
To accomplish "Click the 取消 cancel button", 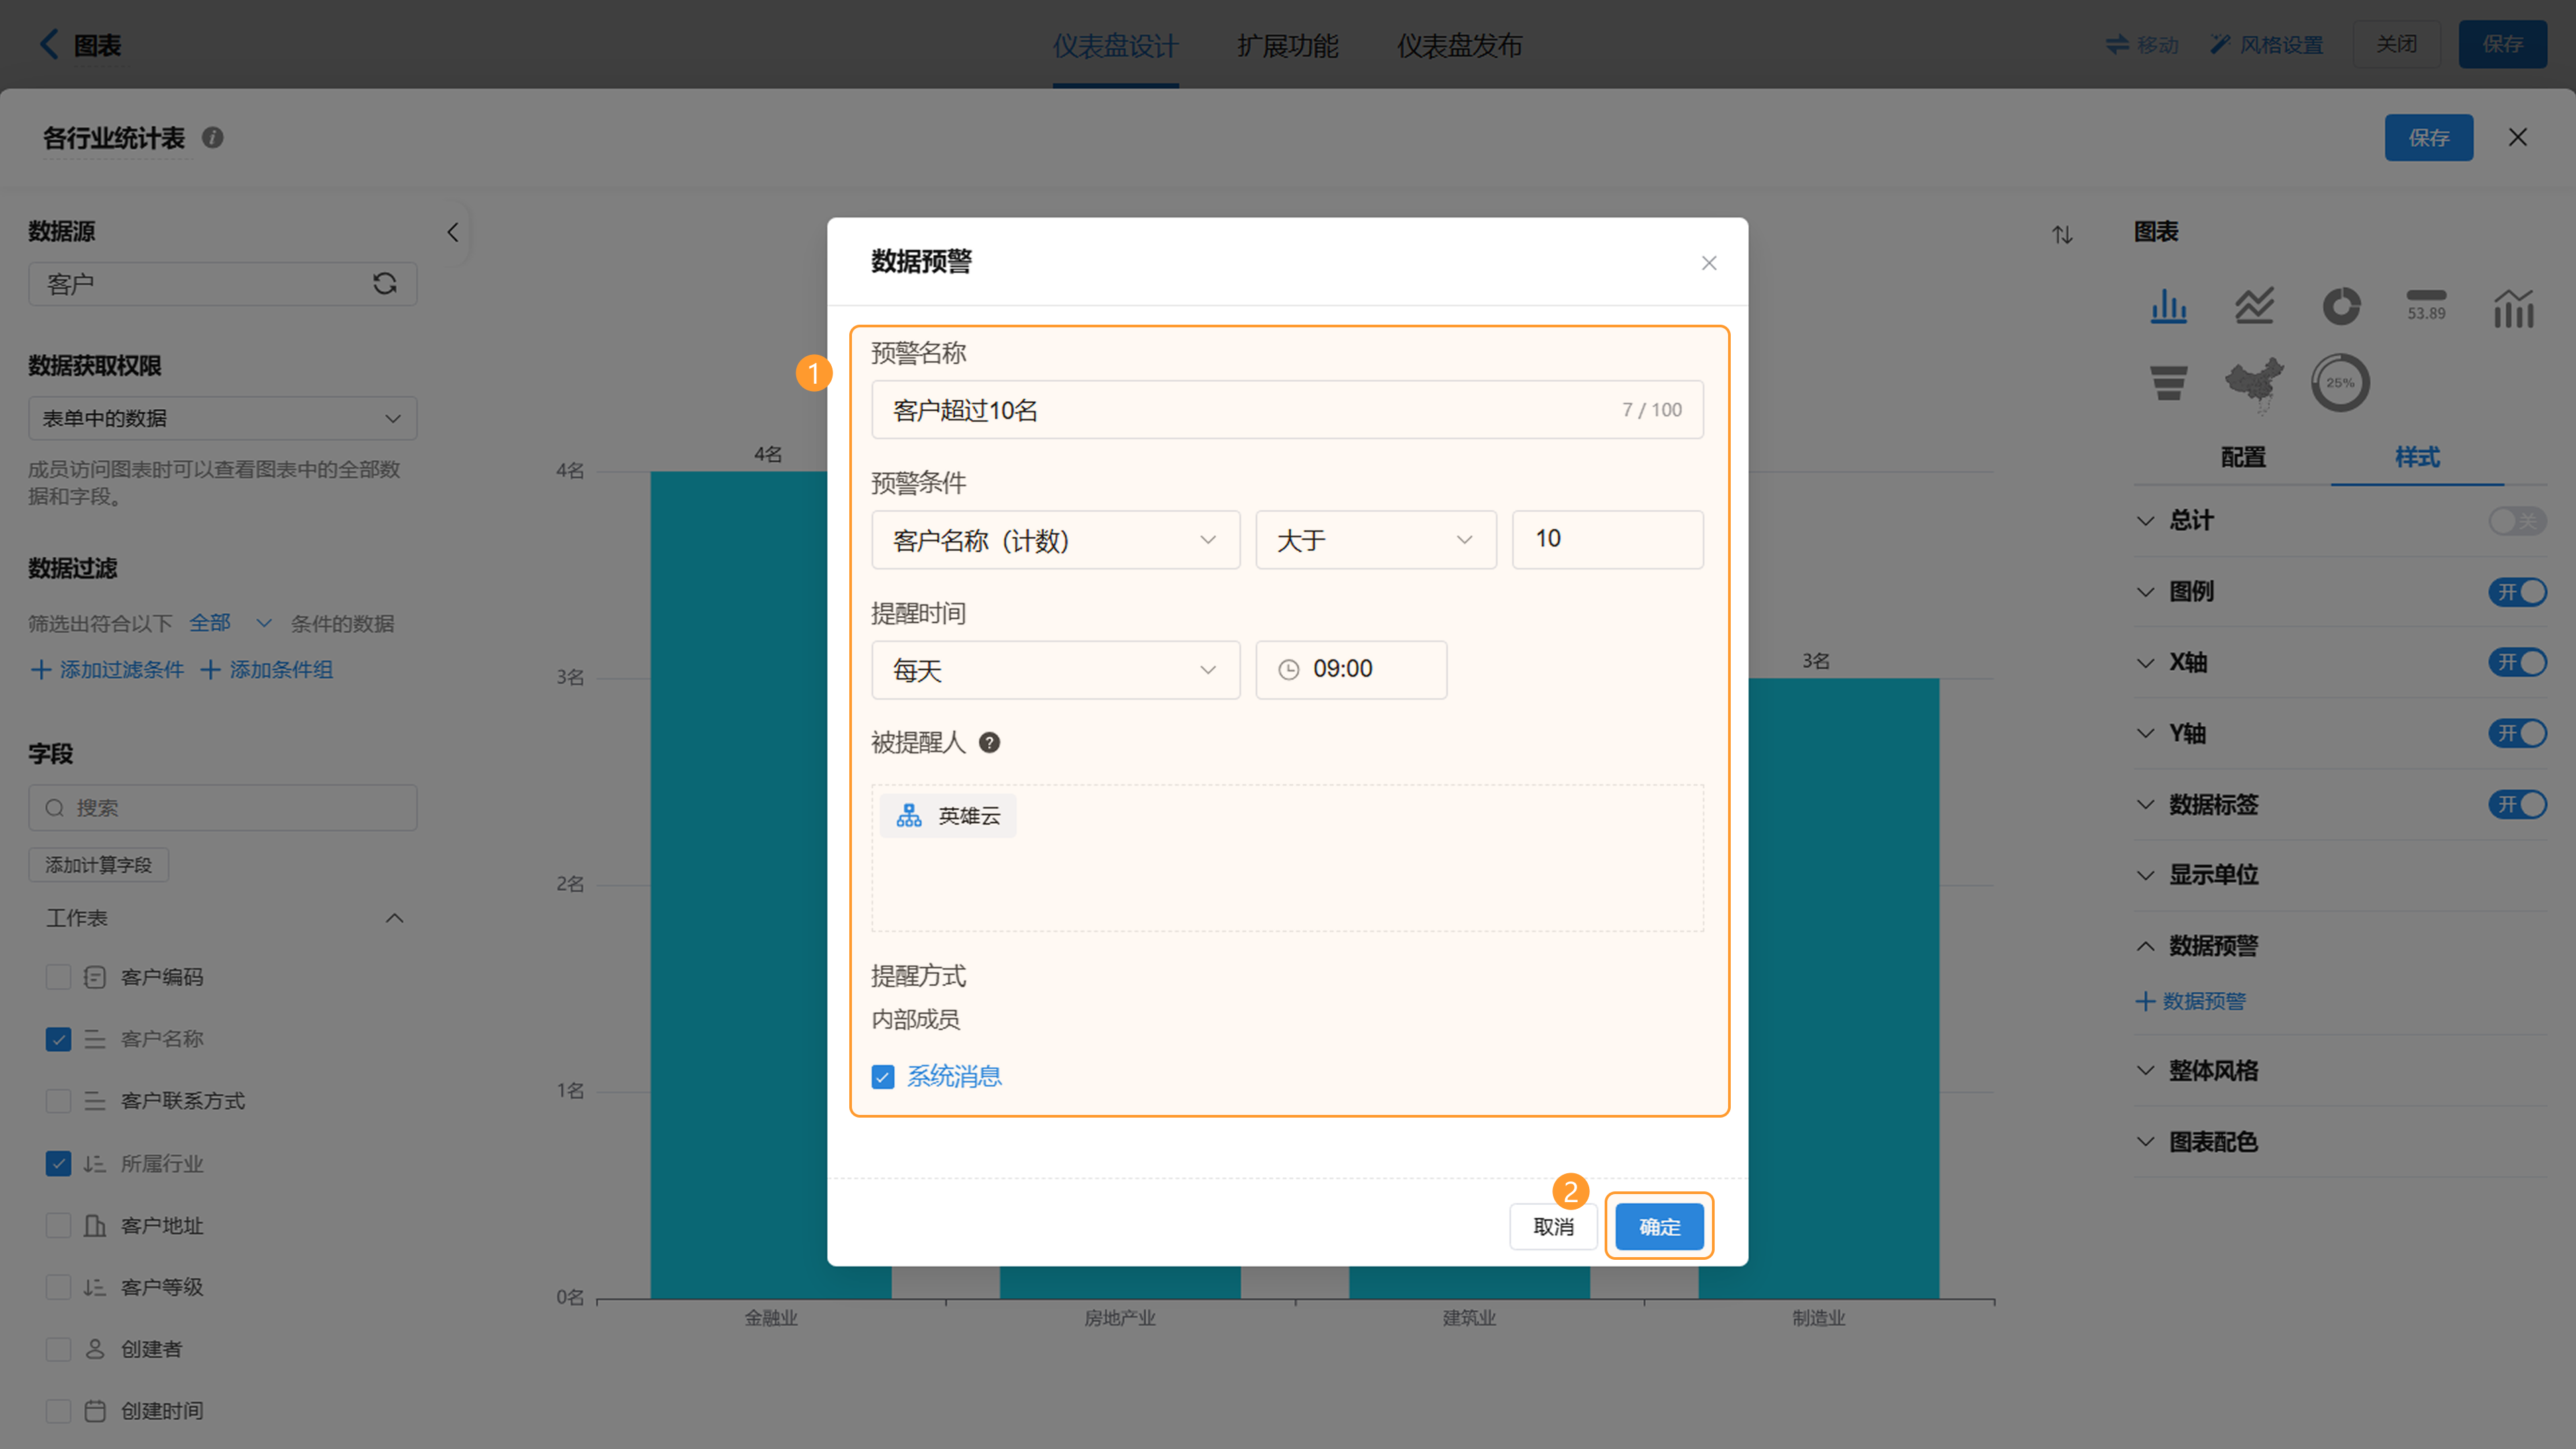I will (1553, 1227).
